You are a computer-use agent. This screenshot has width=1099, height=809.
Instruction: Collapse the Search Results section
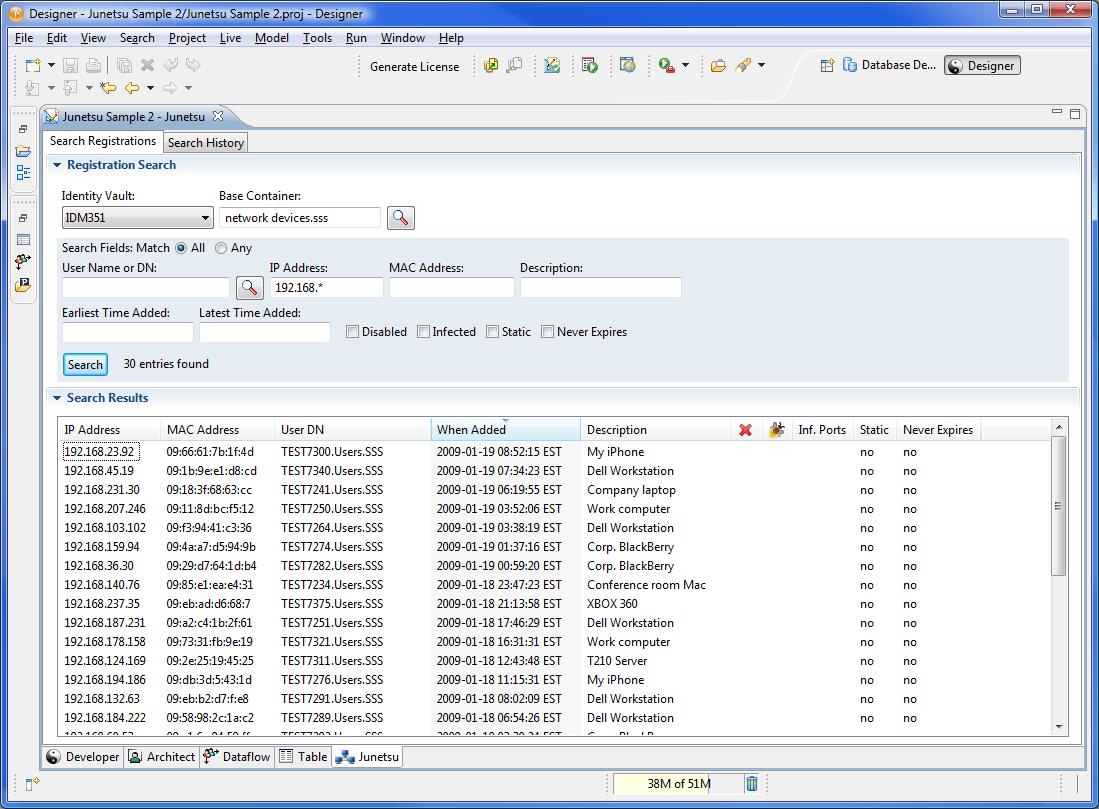click(57, 398)
